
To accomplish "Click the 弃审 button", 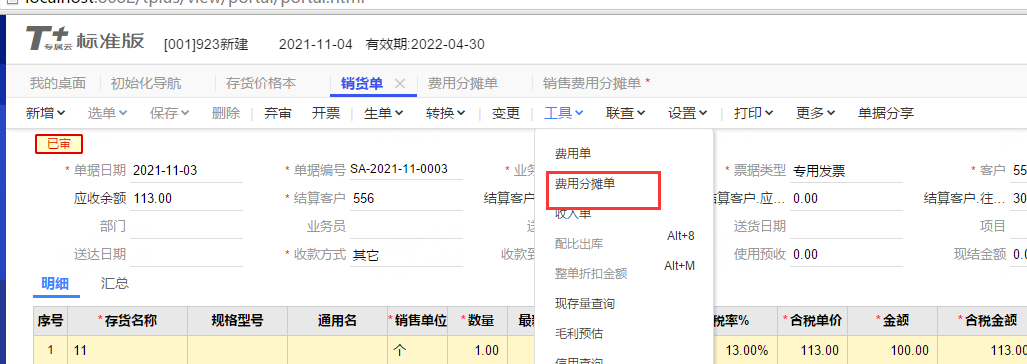I will [x=278, y=113].
